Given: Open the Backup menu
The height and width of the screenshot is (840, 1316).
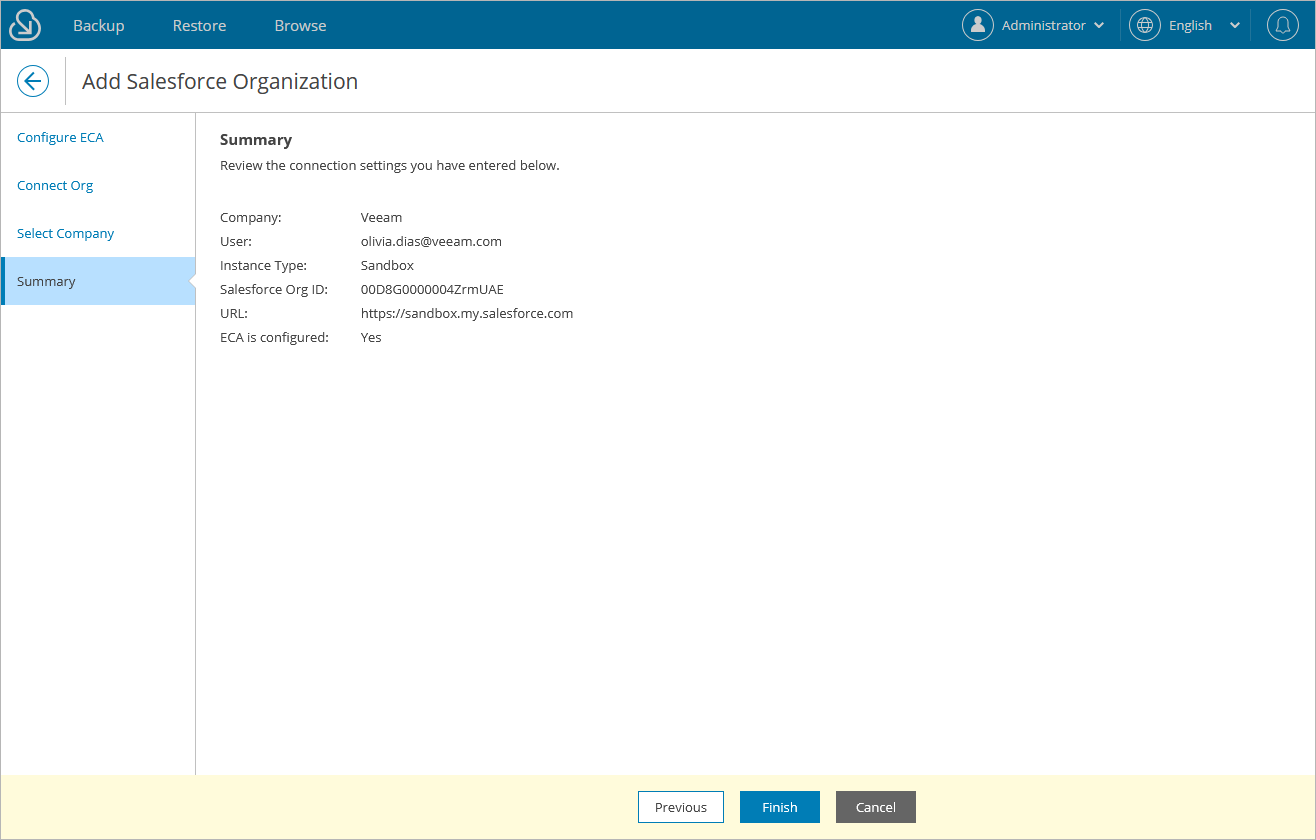Looking at the screenshot, I should 99,25.
